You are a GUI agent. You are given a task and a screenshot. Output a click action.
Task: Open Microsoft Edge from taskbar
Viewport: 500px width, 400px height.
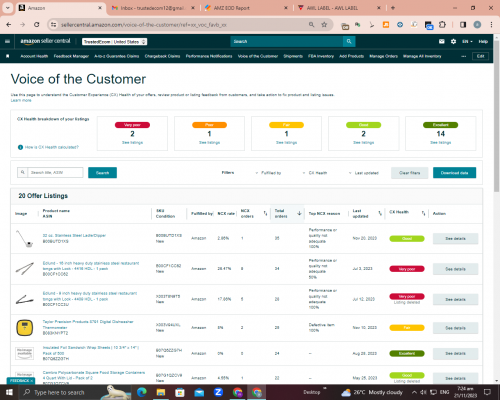tap(142, 392)
